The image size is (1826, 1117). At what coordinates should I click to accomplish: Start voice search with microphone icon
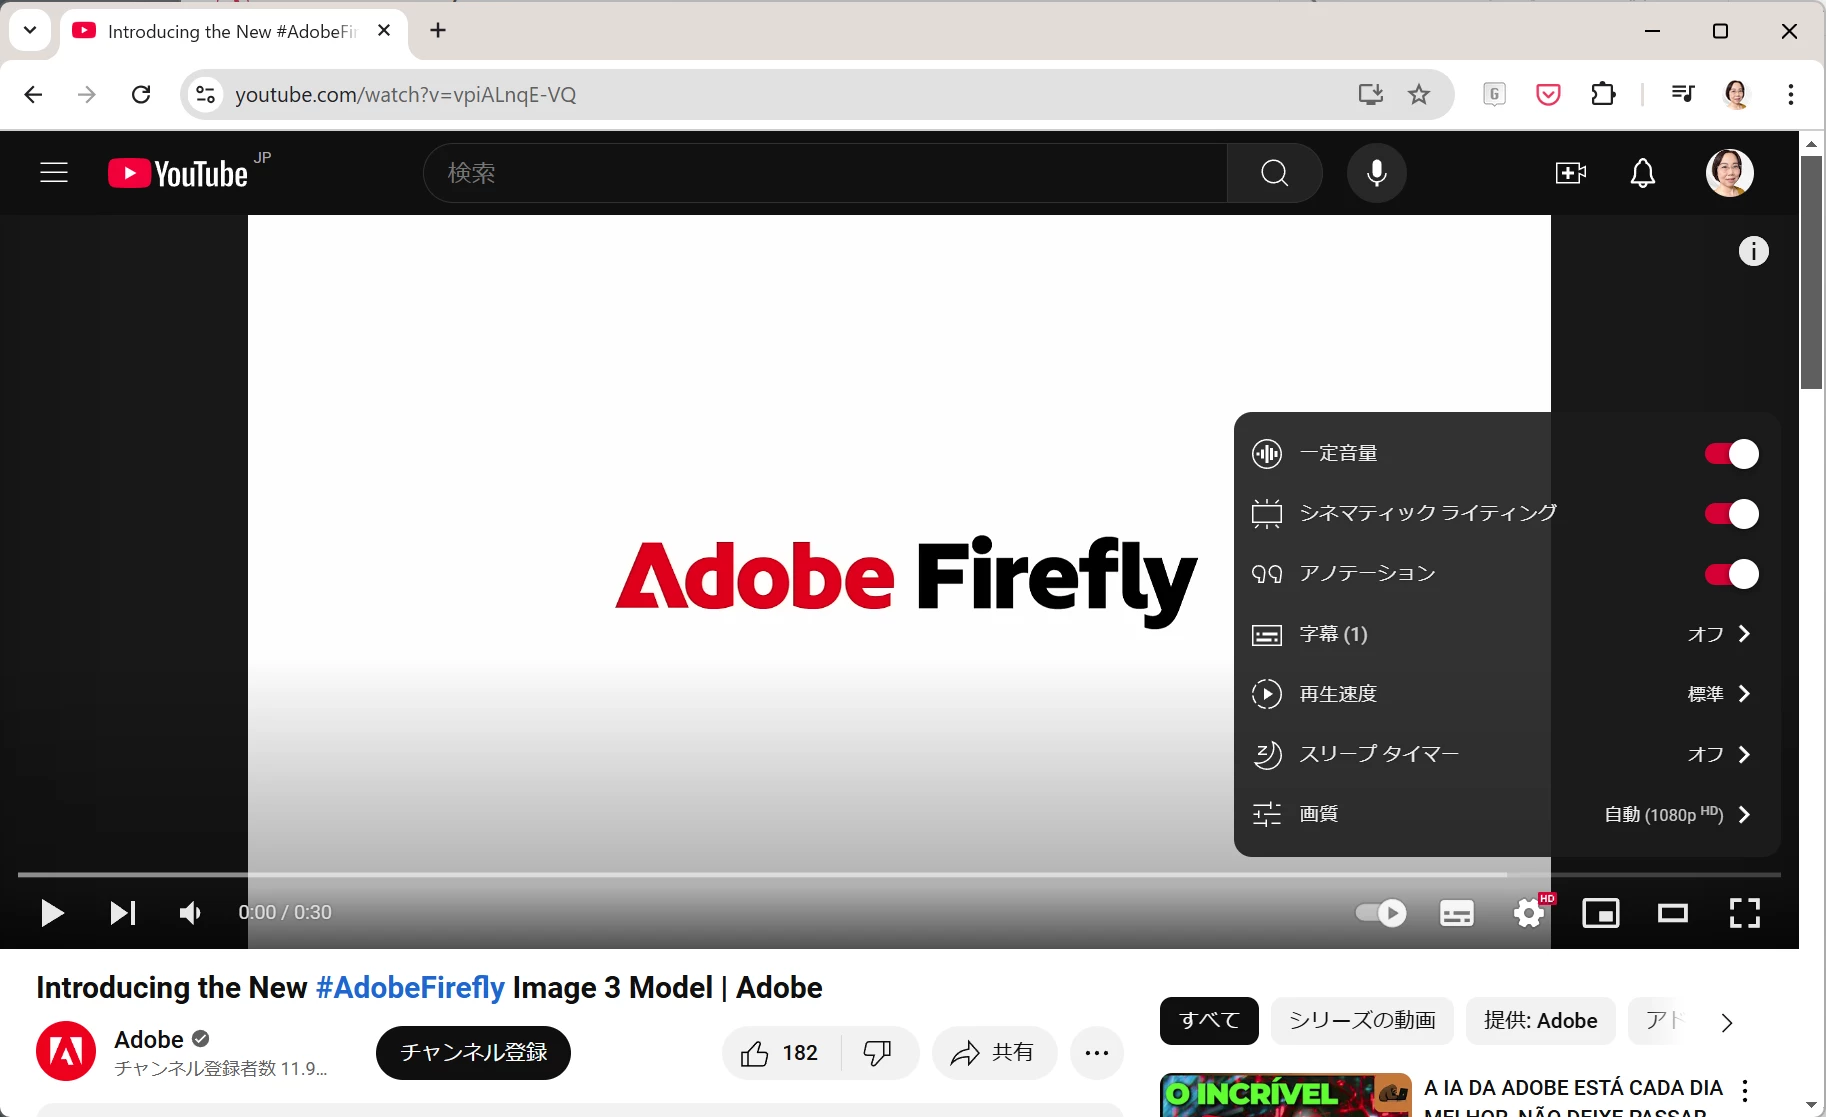click(x=1377, y=173)
